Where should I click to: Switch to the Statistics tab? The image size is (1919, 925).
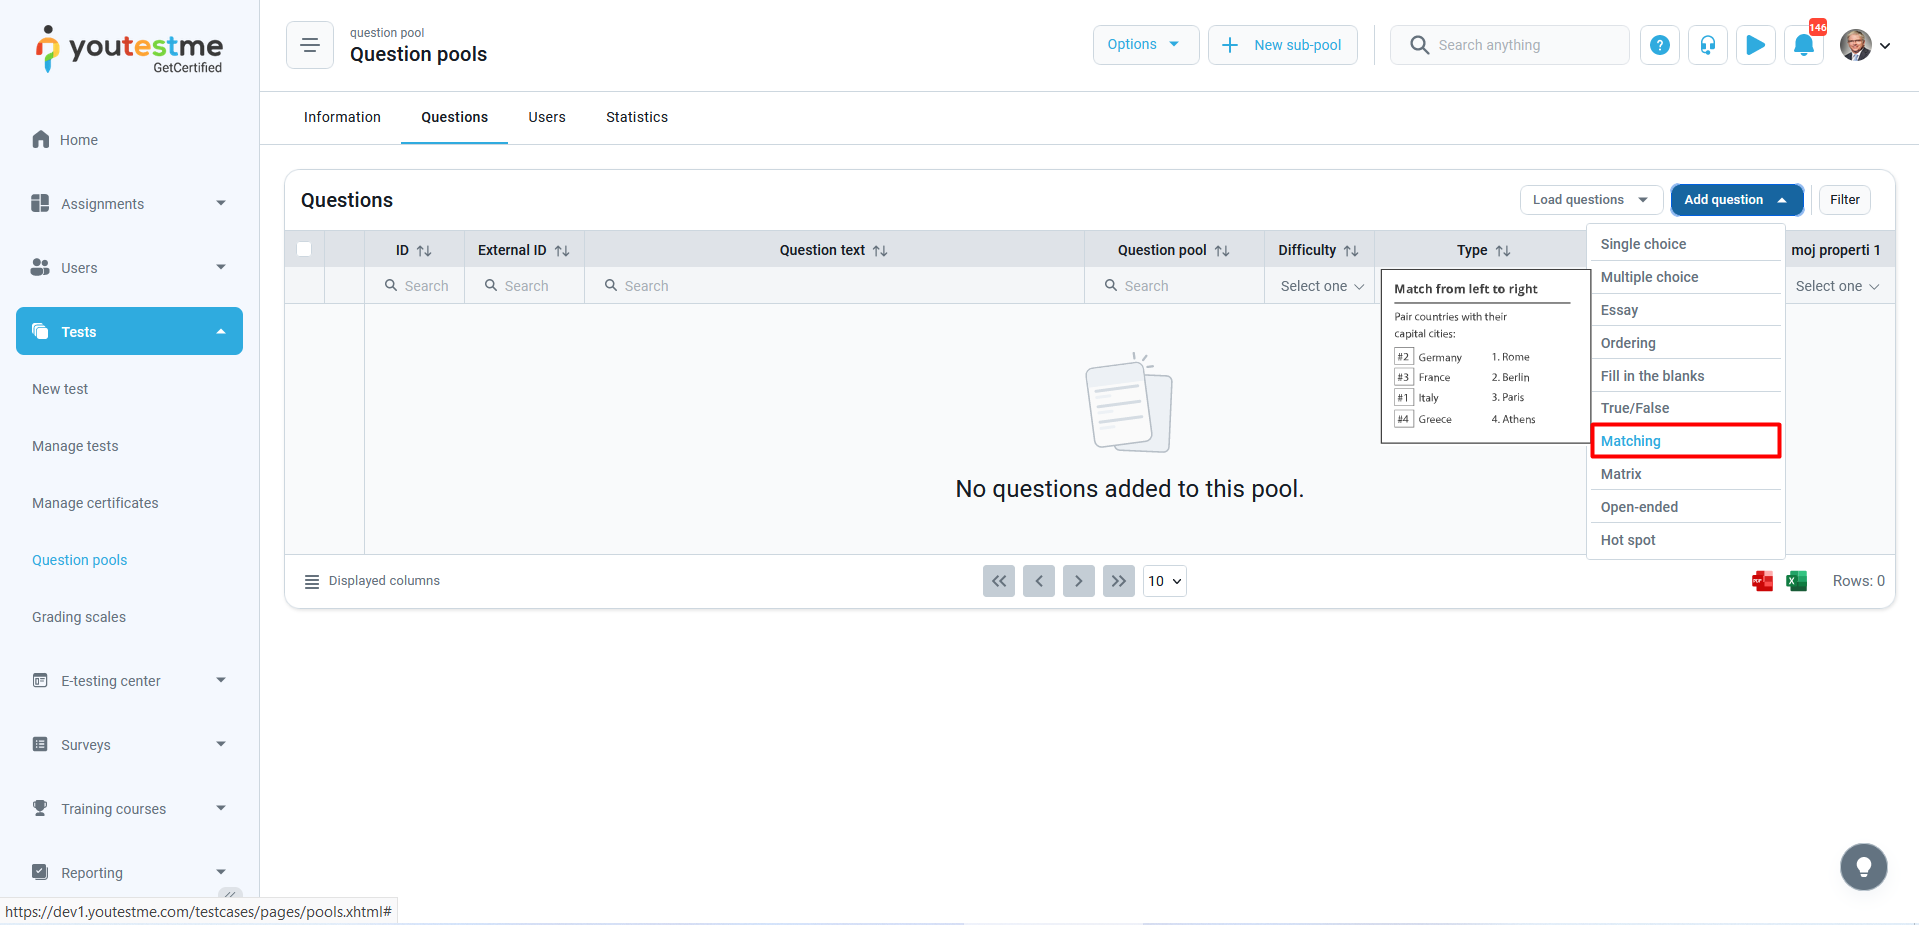point(636,117)
